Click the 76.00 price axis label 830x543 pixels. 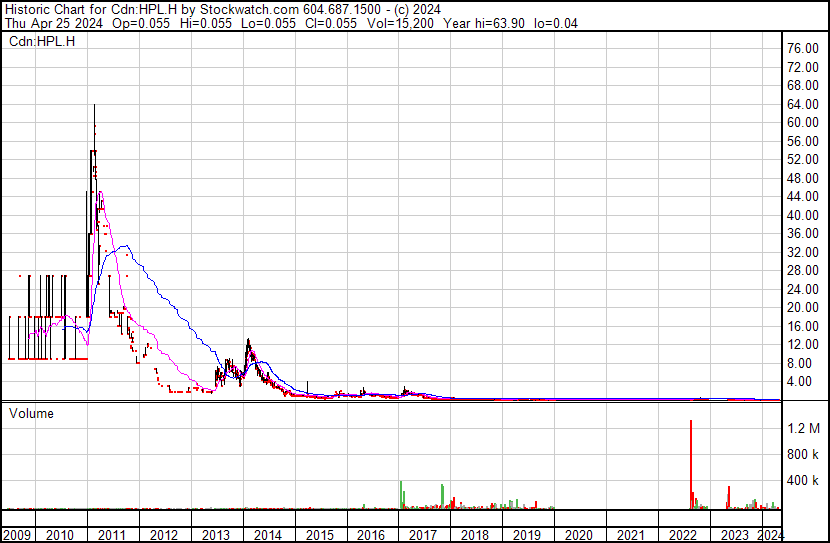[803, 48]
